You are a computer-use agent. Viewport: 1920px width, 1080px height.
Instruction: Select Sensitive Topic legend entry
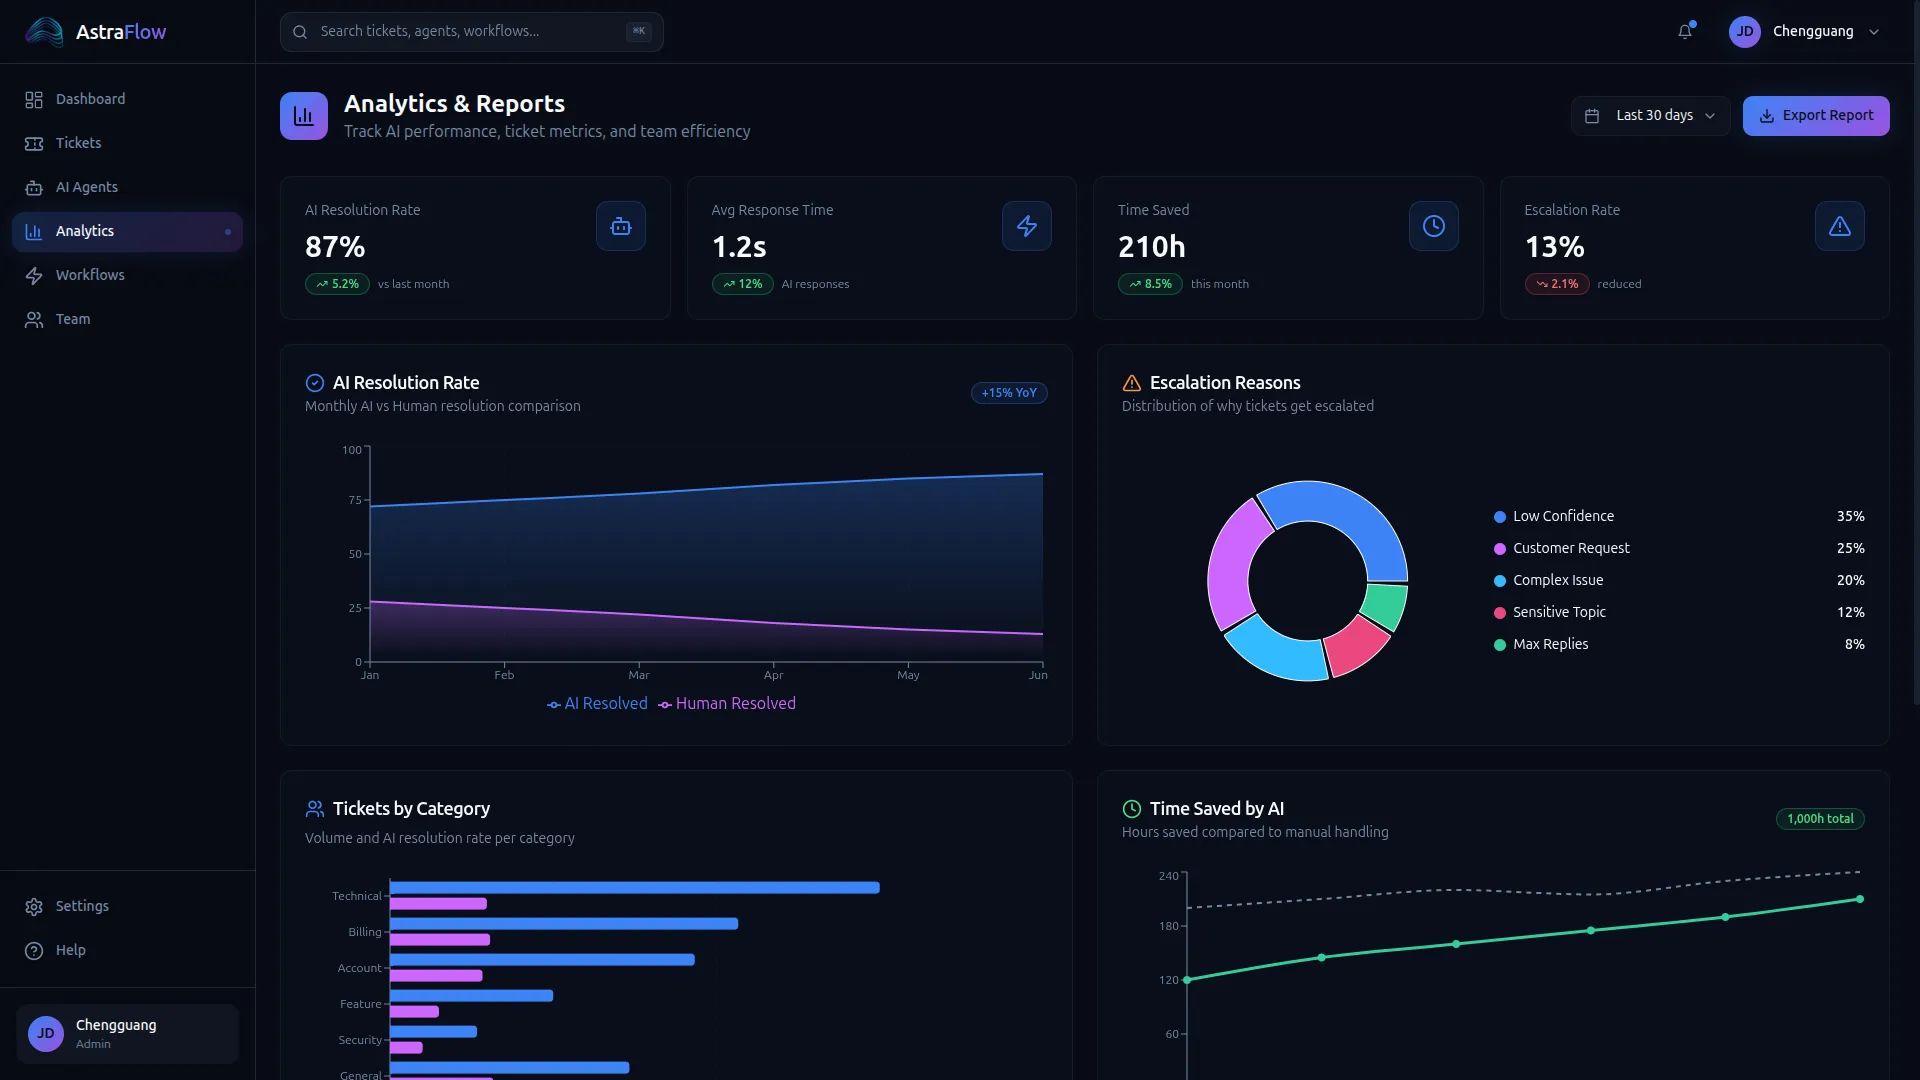1679,612
